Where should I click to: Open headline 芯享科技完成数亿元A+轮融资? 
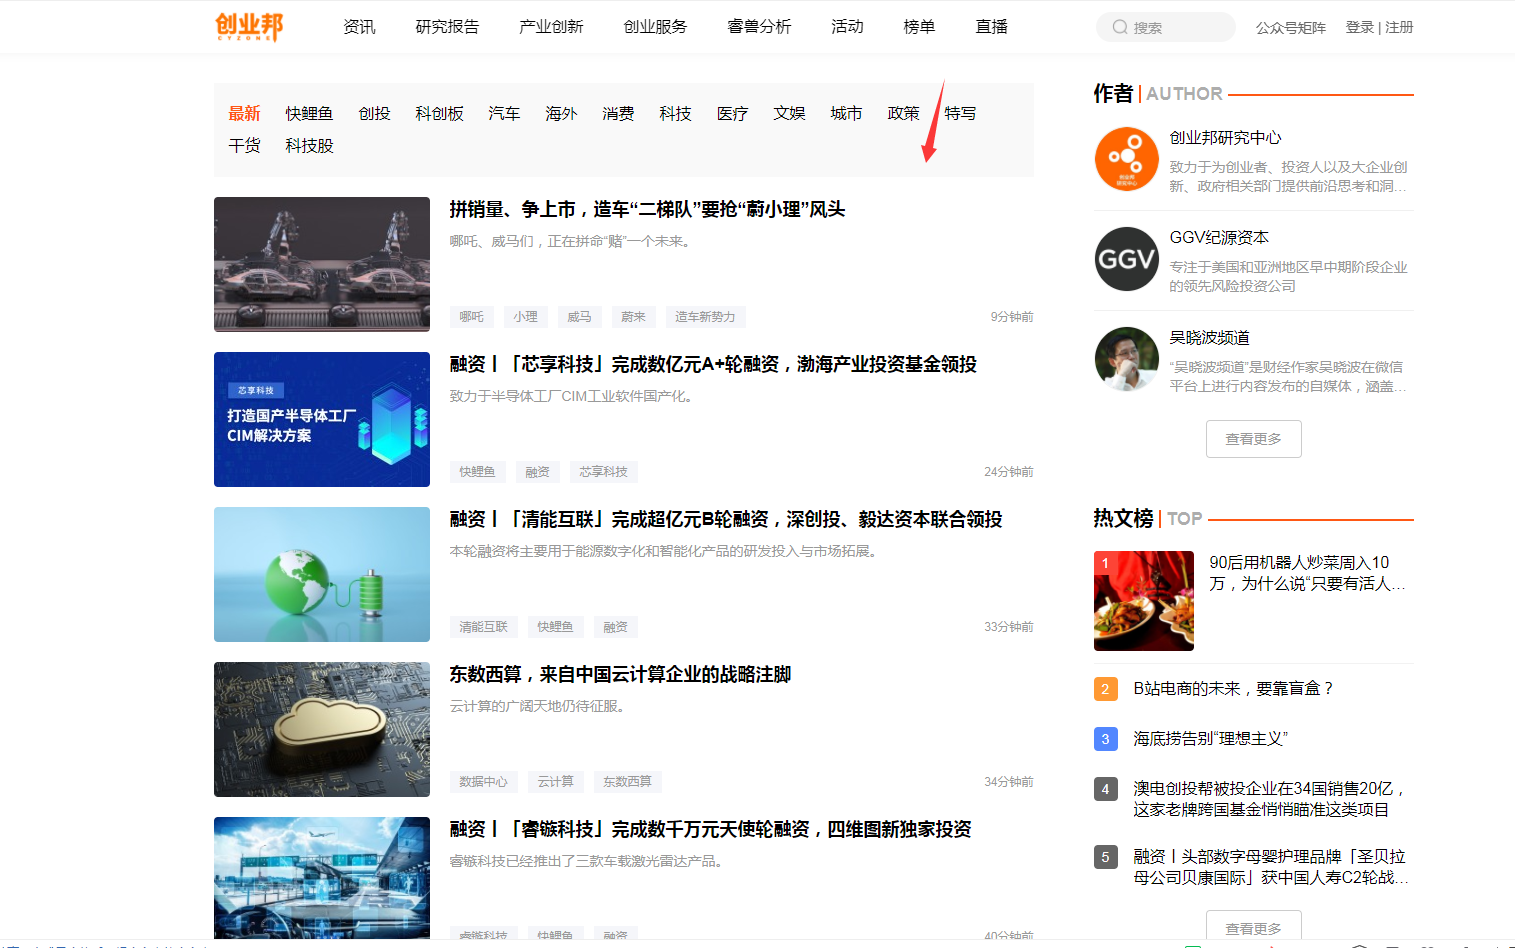click(713, 364)
